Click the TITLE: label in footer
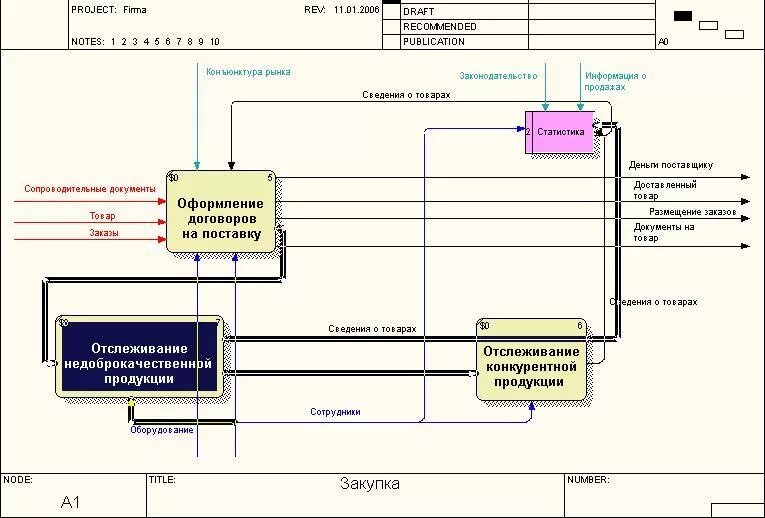Screen dimensions: 765x518 click(x=162, y=479)
